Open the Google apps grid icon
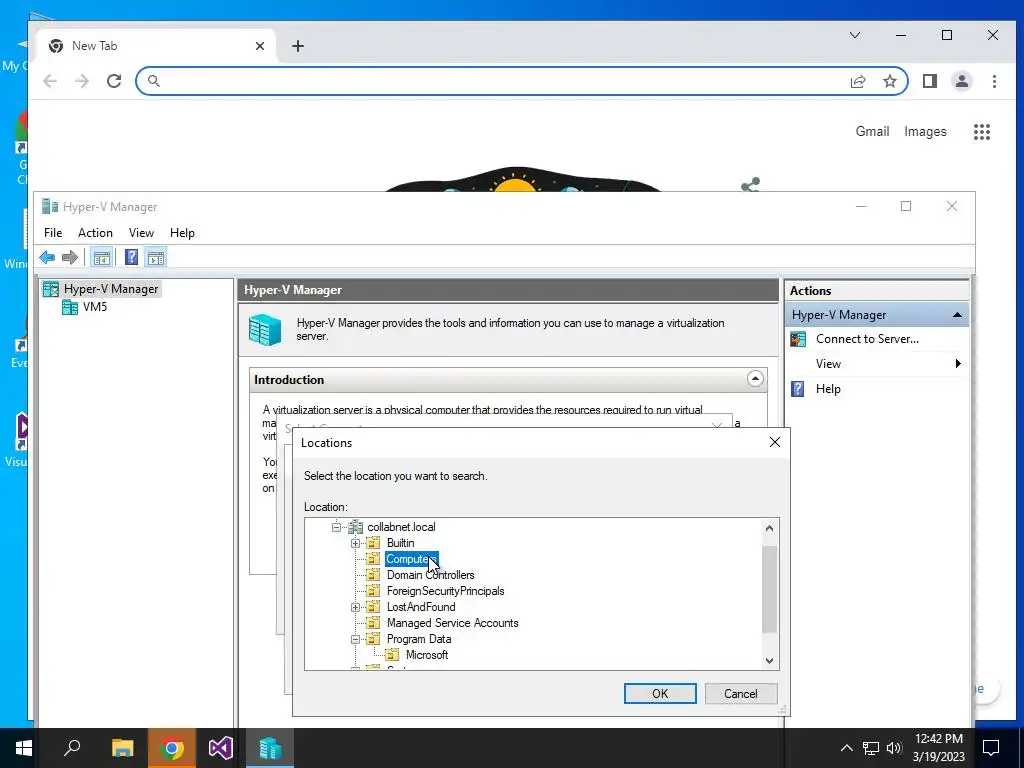 coord(982,132)
